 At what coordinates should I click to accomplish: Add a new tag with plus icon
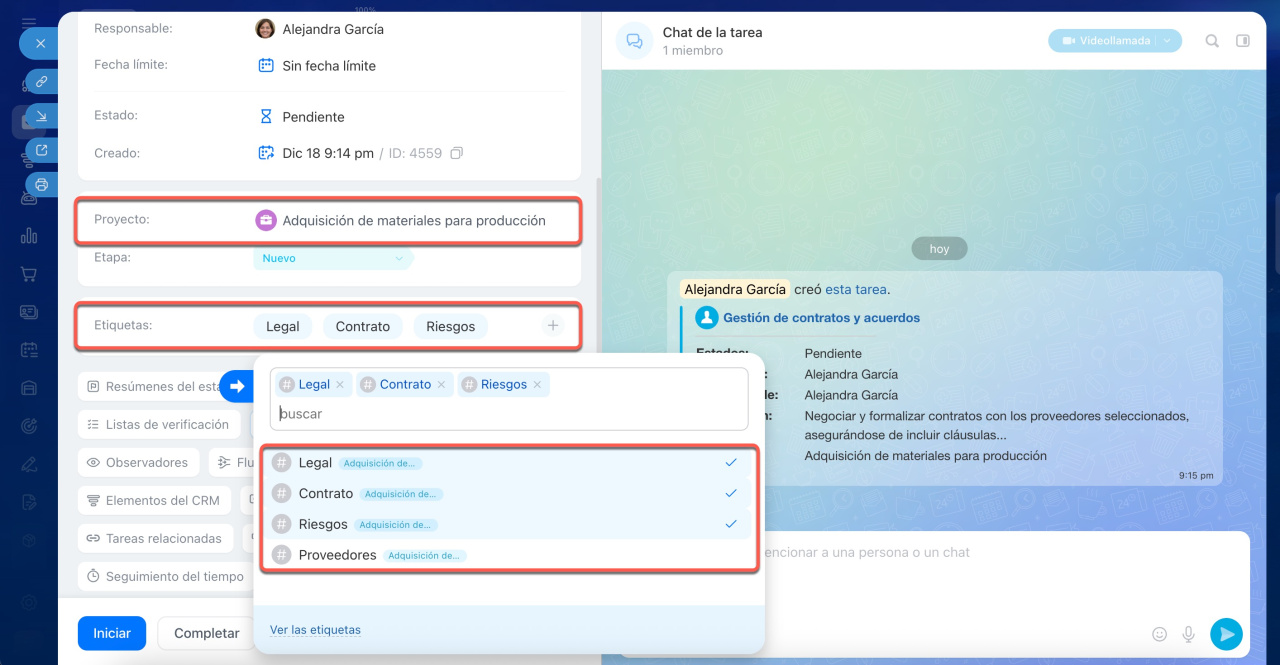pyautogui.click(x=553, y=326)
